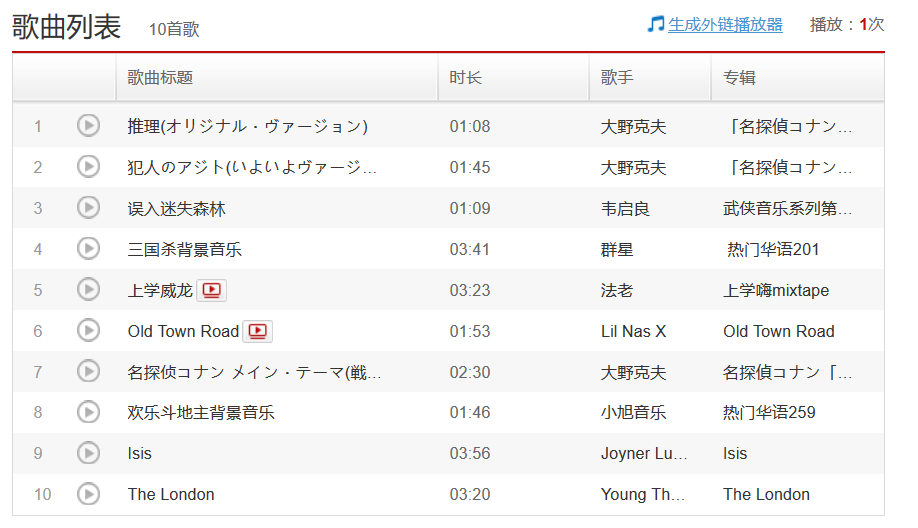918x528 pixels.
Task: Open the 生成外链播放器 link
Action: 725,25
